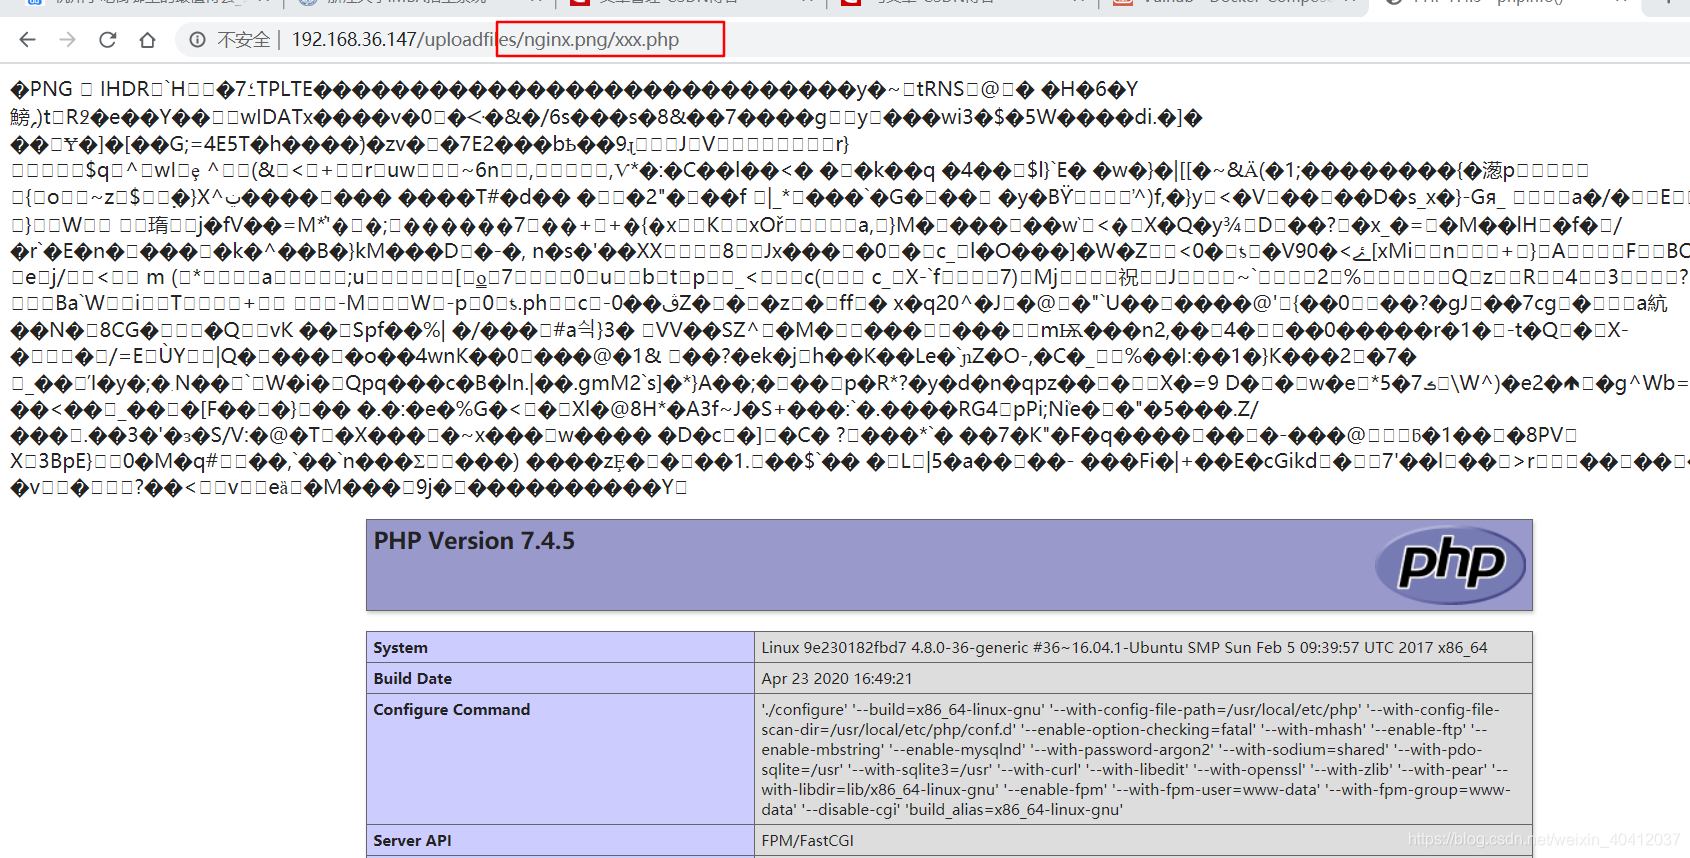Click the "Build Date" row label

click(x=413, y=678)
